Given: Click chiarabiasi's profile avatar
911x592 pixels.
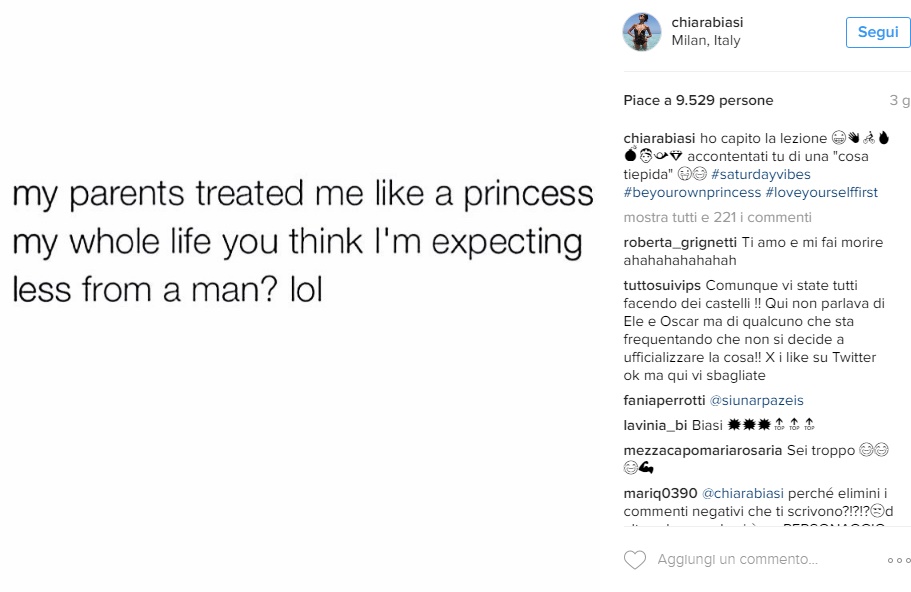Looking at the screenshot, I should click(640, 32).
